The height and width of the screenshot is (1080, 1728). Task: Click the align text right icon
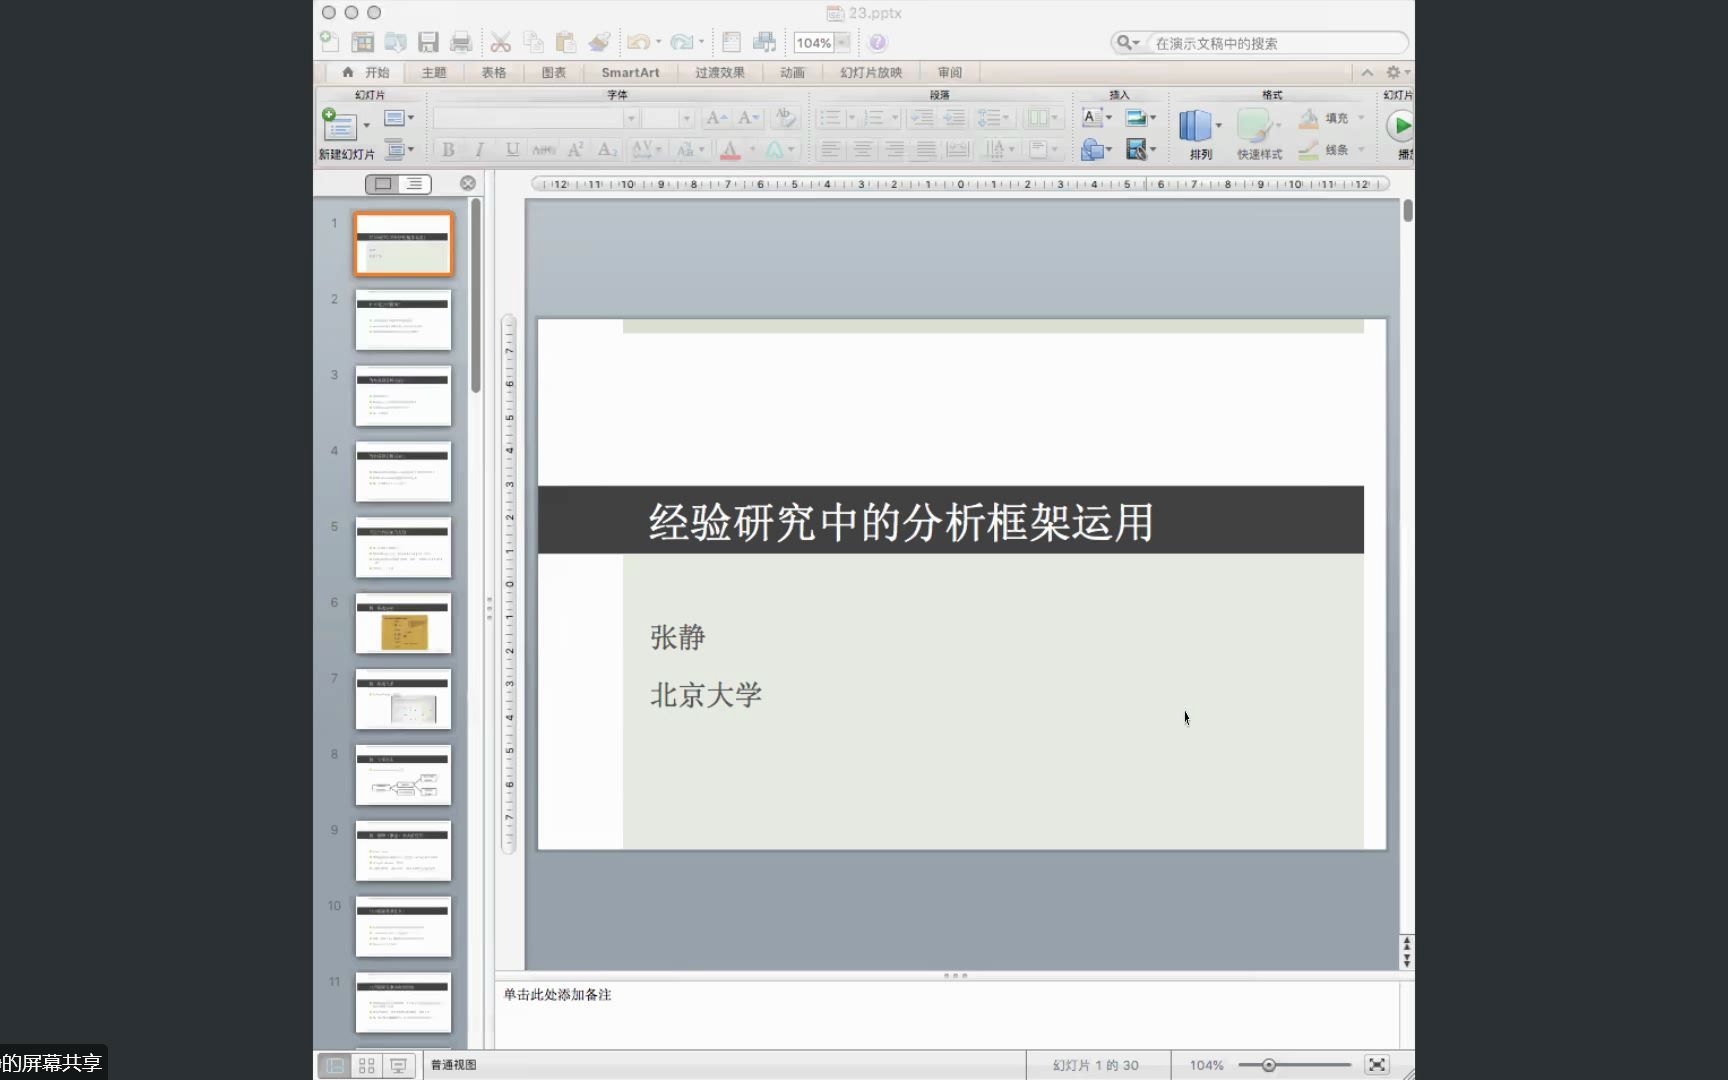[894, 150]
